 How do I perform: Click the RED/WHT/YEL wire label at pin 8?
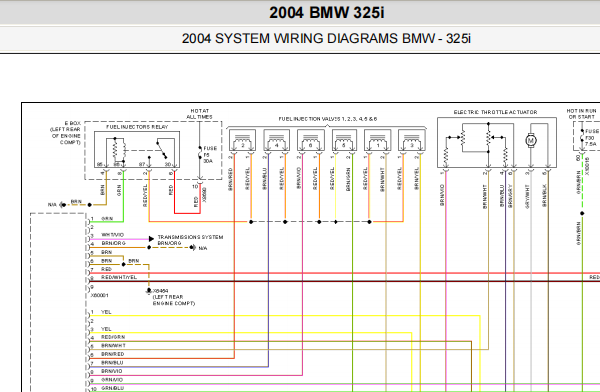pyautogui.click(x=119, y=277)
